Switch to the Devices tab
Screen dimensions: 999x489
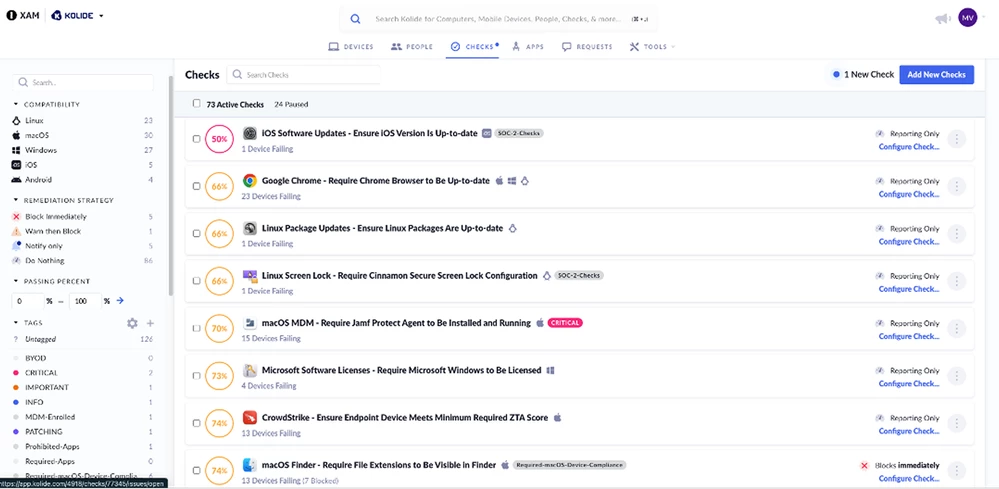tap(350, 46)
